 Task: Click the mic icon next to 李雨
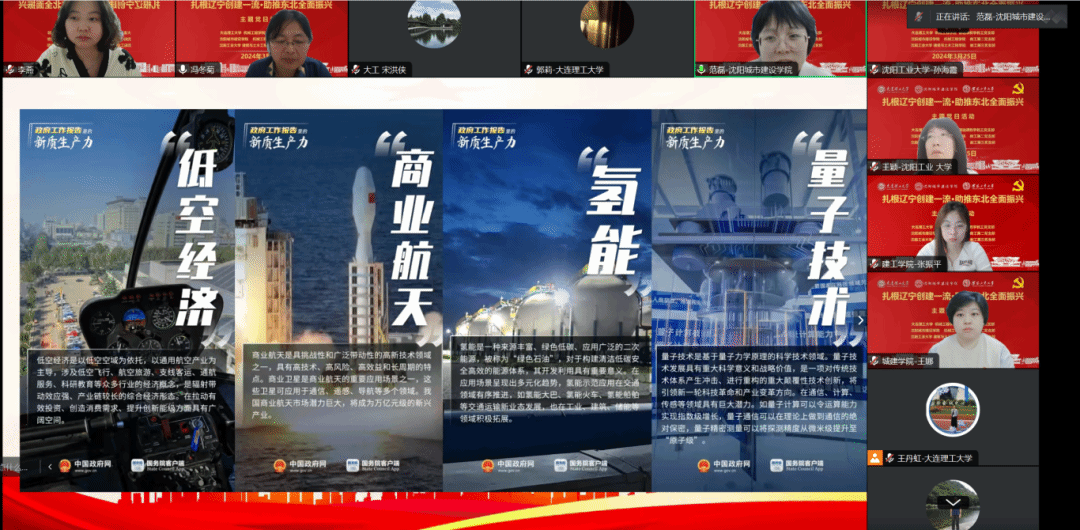pos(9,70)
